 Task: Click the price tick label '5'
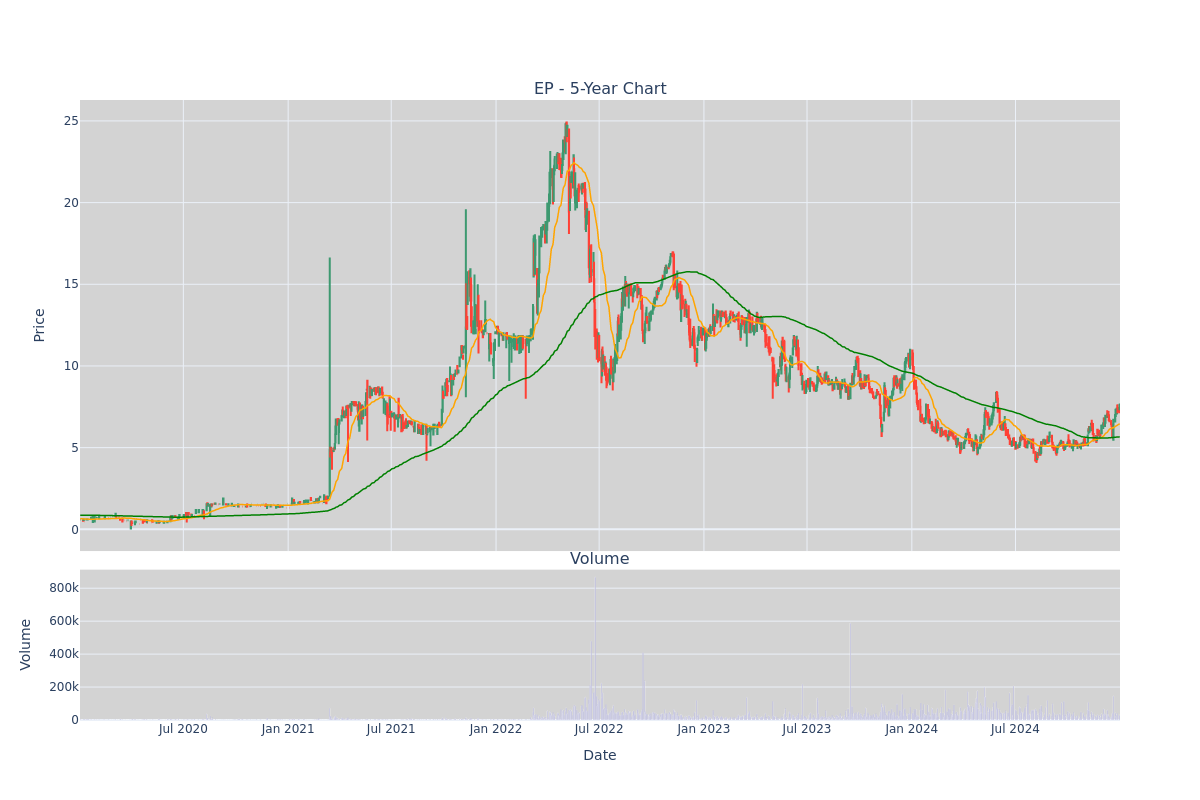point(74,448)
